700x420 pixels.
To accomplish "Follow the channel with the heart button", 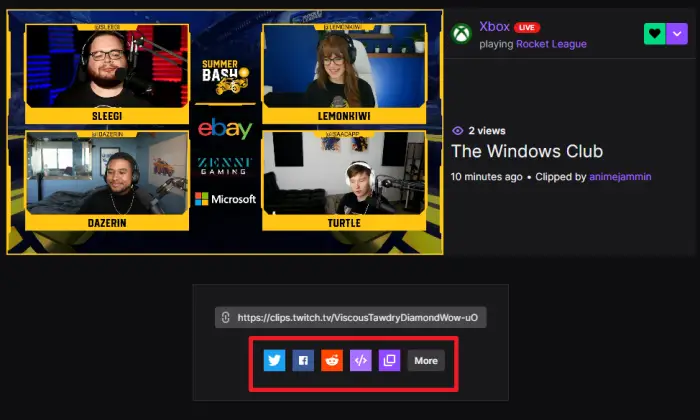I will [654, 34].
